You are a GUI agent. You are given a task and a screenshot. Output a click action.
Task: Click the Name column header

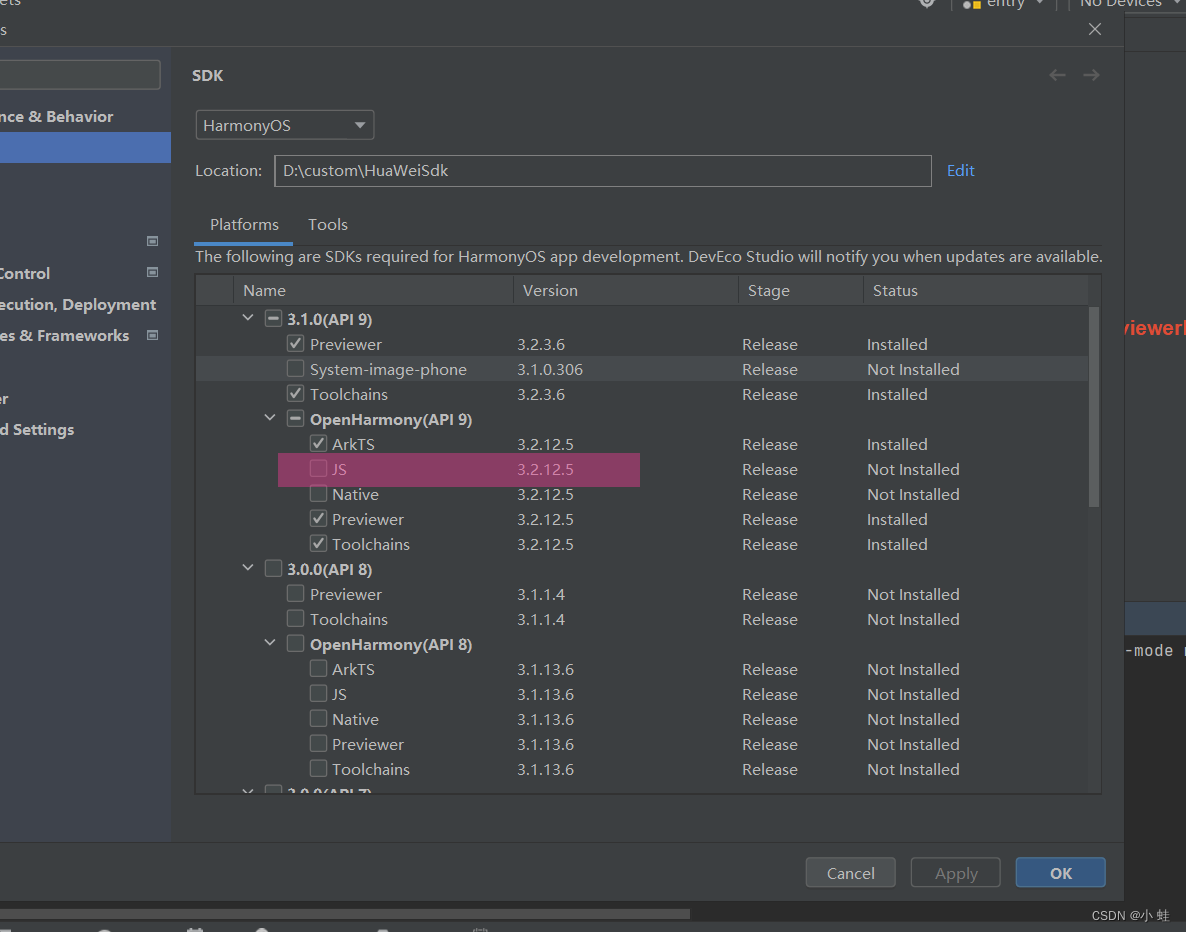point(374,290)
